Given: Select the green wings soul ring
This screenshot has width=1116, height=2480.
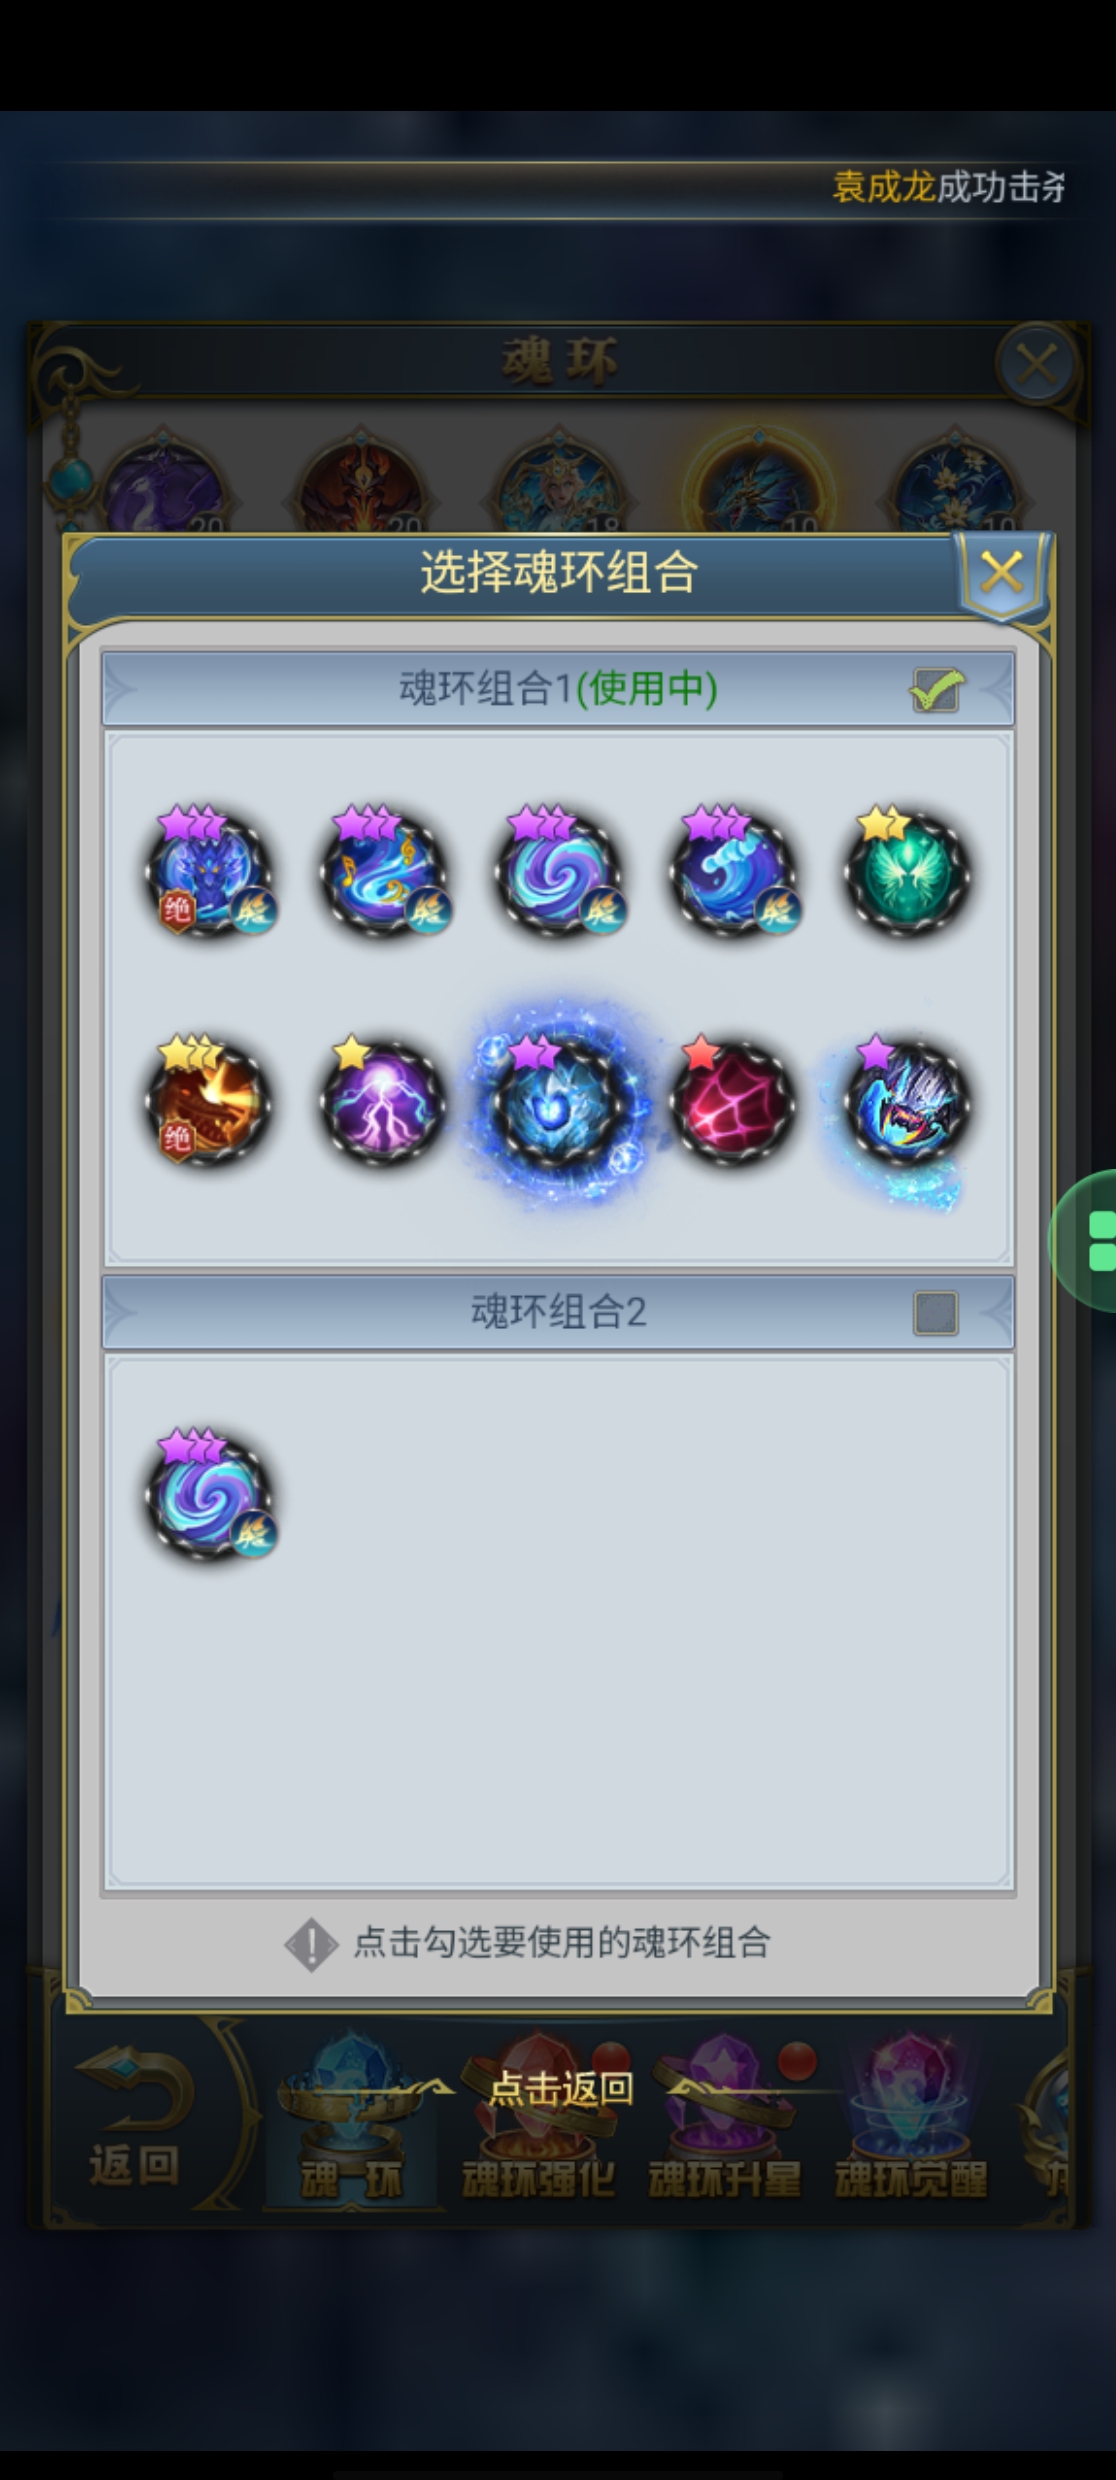Looking at the screenshot, I should [x=907, y=874].
